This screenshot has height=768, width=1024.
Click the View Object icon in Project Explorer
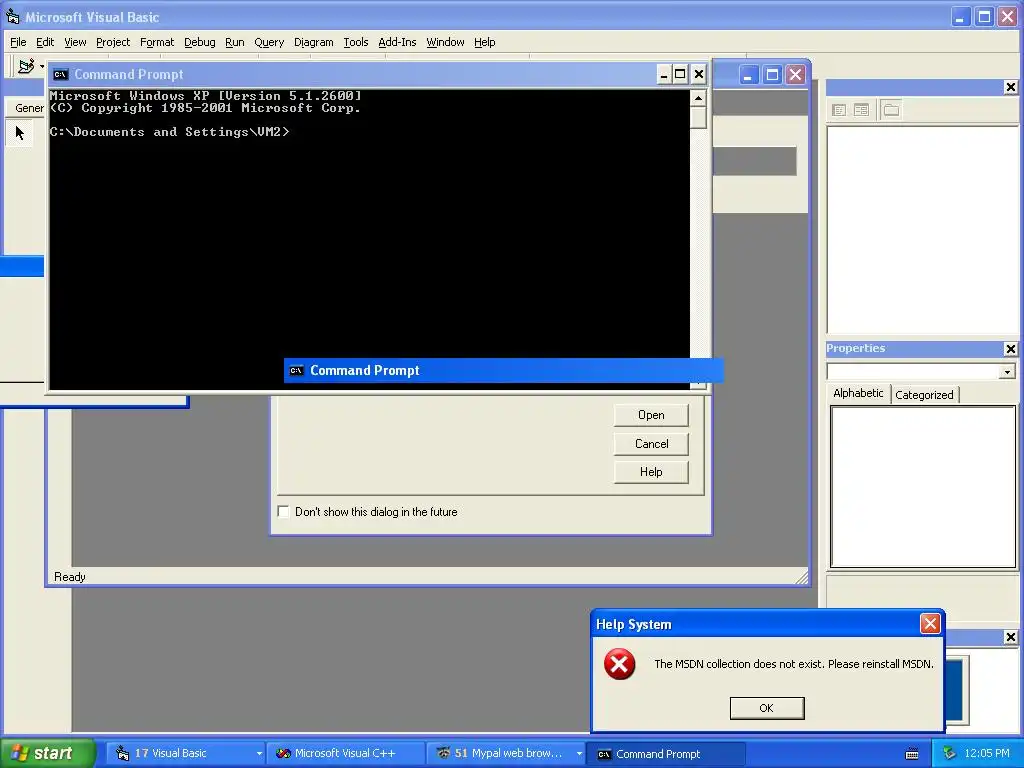pos(861,110)
